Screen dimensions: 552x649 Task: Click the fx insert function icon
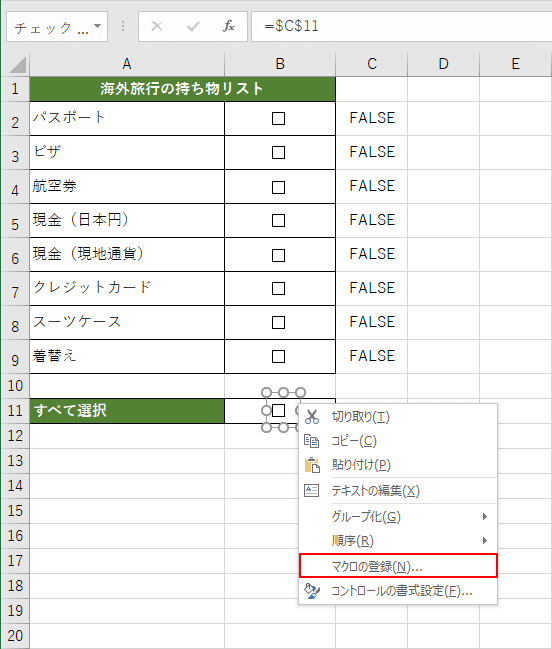[228, 26]
